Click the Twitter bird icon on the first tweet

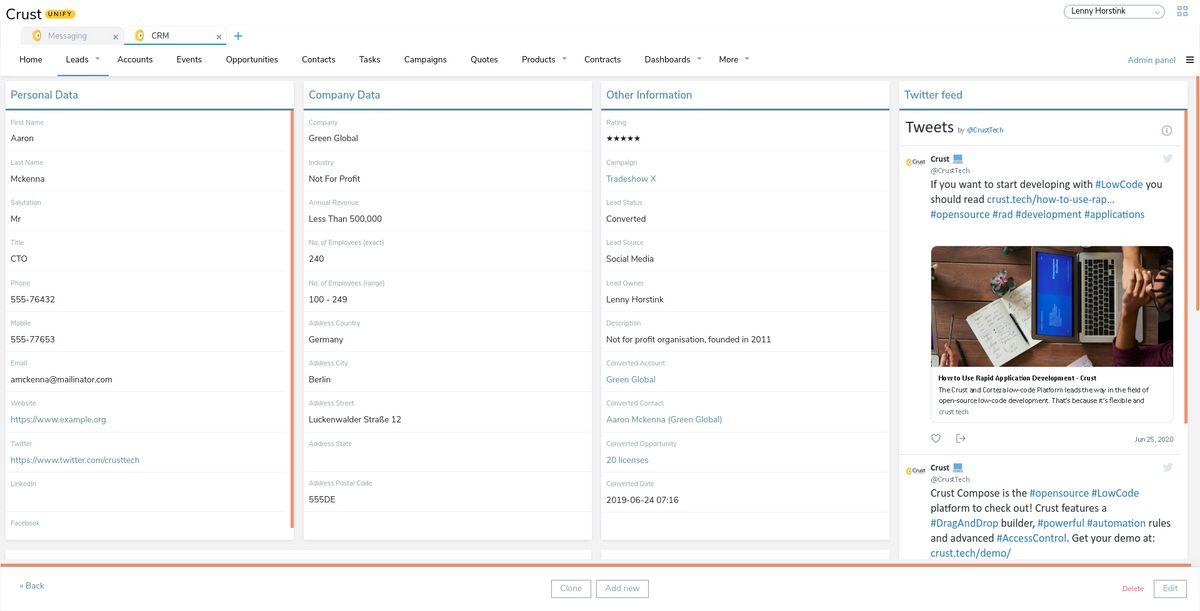pyautogui.click(x=1167, y=158)
